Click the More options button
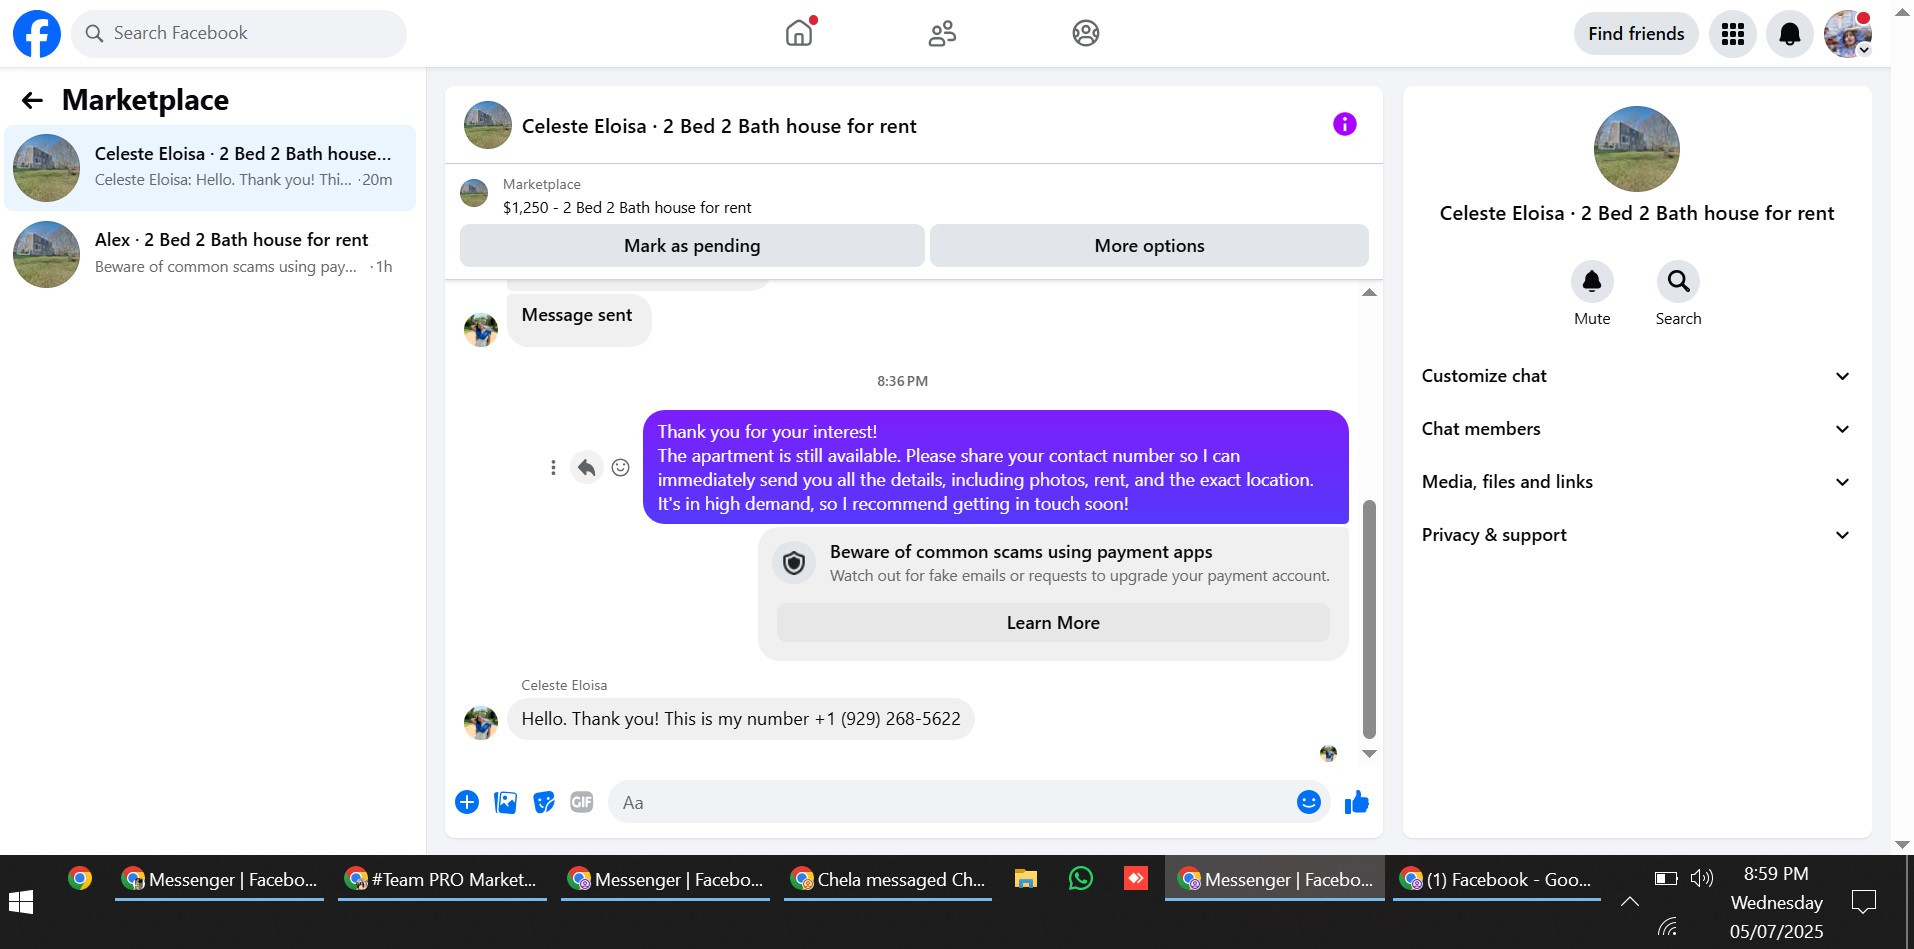This screenshot has height=949, width=1914. [x=1149, y=246]
